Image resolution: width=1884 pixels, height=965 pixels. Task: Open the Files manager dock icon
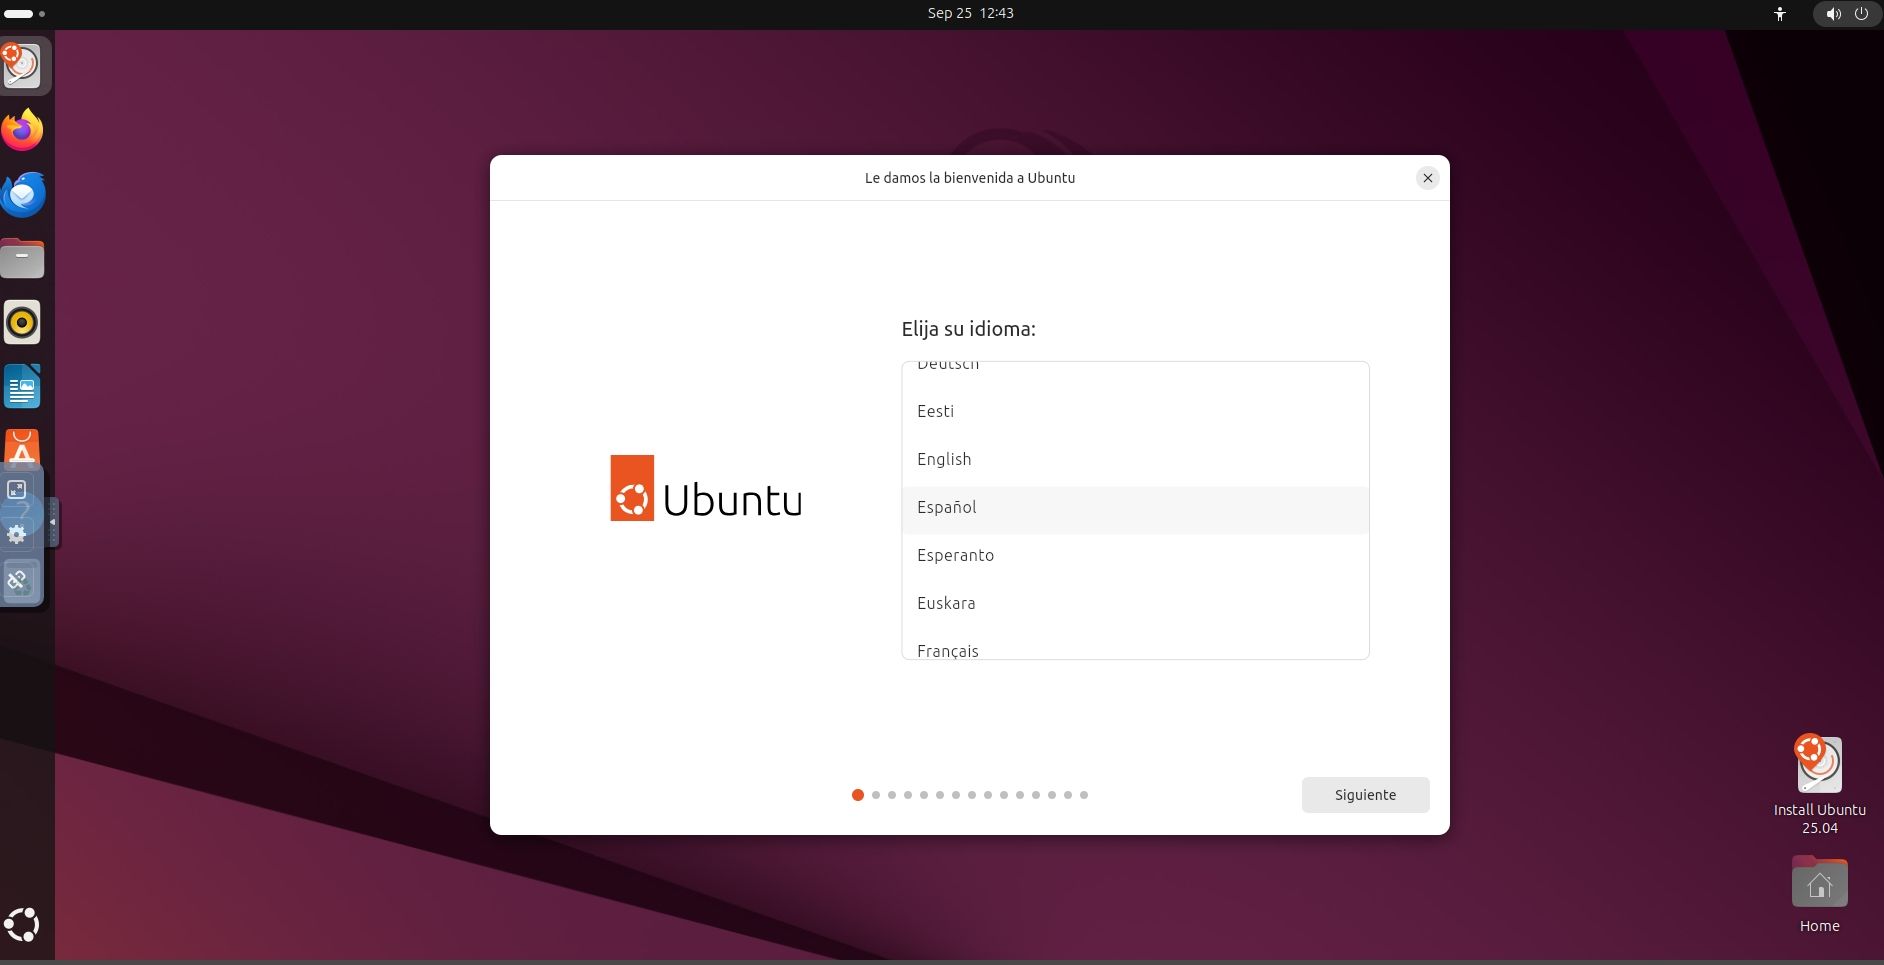[x=22, y=259]
